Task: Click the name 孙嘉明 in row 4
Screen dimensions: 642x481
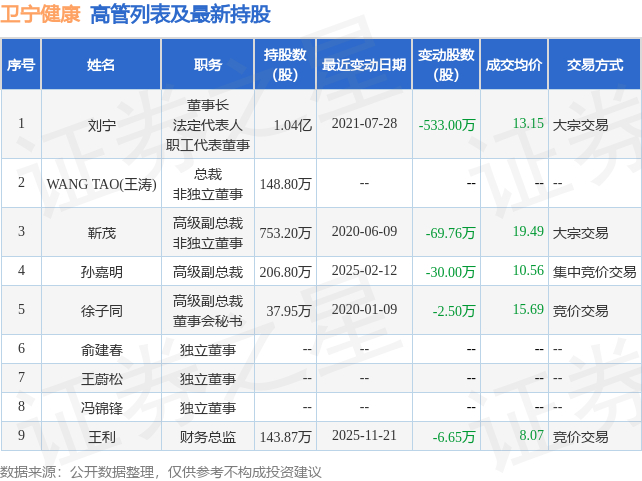Action: [102, 271]
